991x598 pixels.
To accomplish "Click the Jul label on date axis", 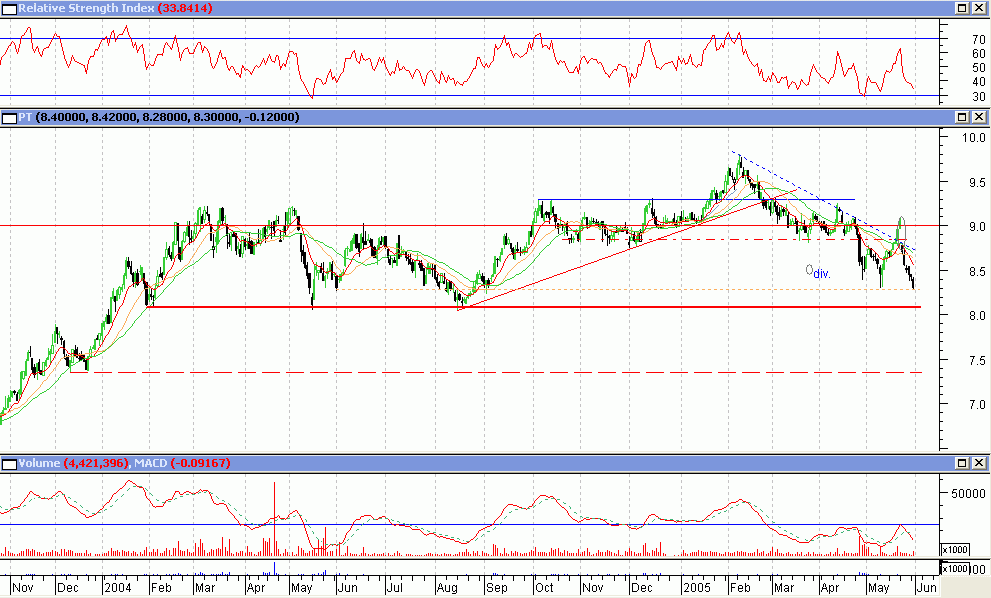I will coord(394,588).
